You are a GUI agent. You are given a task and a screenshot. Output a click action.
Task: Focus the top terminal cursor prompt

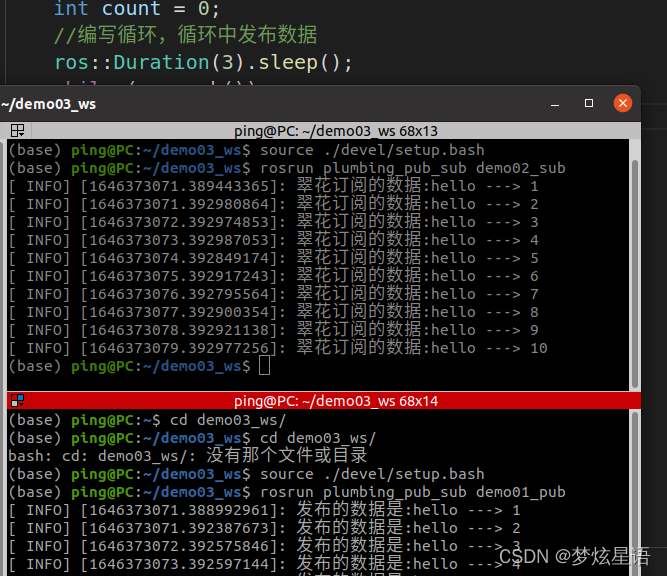pos(264,366)
